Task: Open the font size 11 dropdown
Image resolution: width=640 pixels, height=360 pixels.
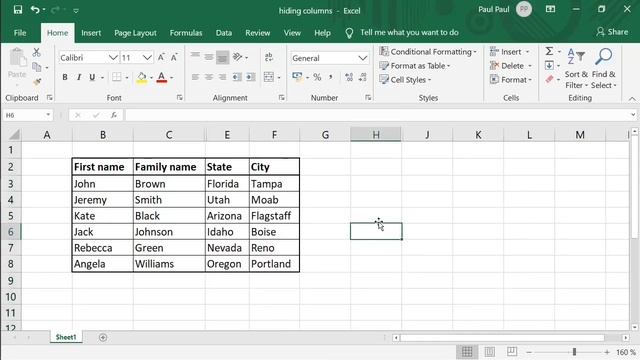Action: tap(147, 58)
